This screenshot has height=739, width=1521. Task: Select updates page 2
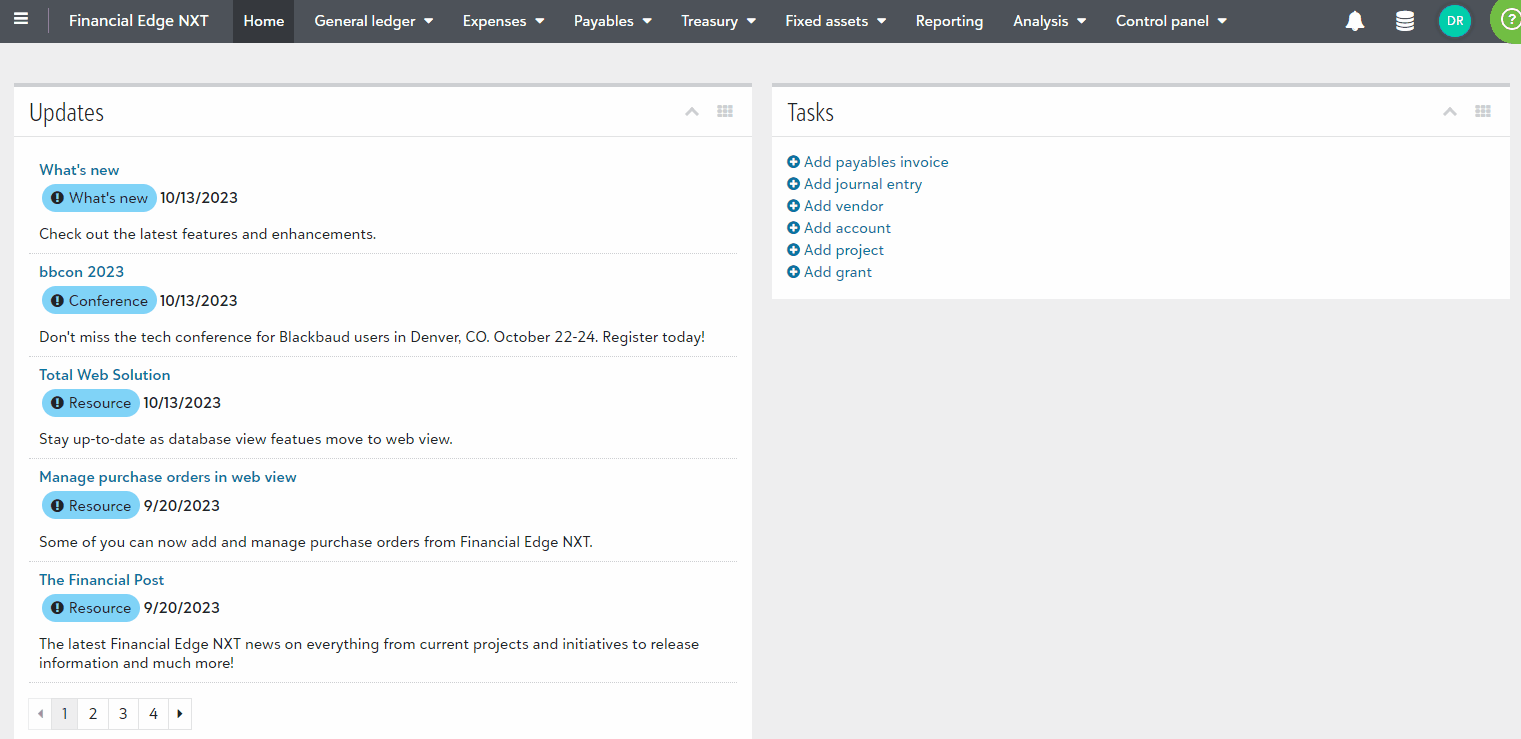click(93, 714)
